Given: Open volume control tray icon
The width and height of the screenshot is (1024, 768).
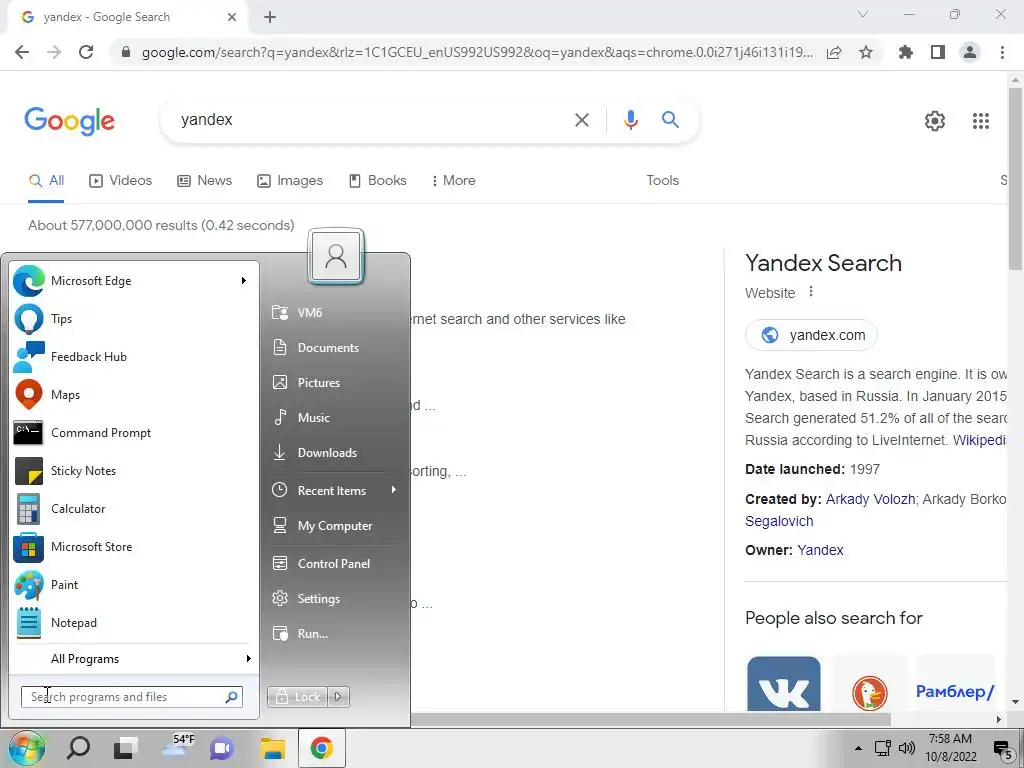Looking at the screenshot, I should [906, 748].
